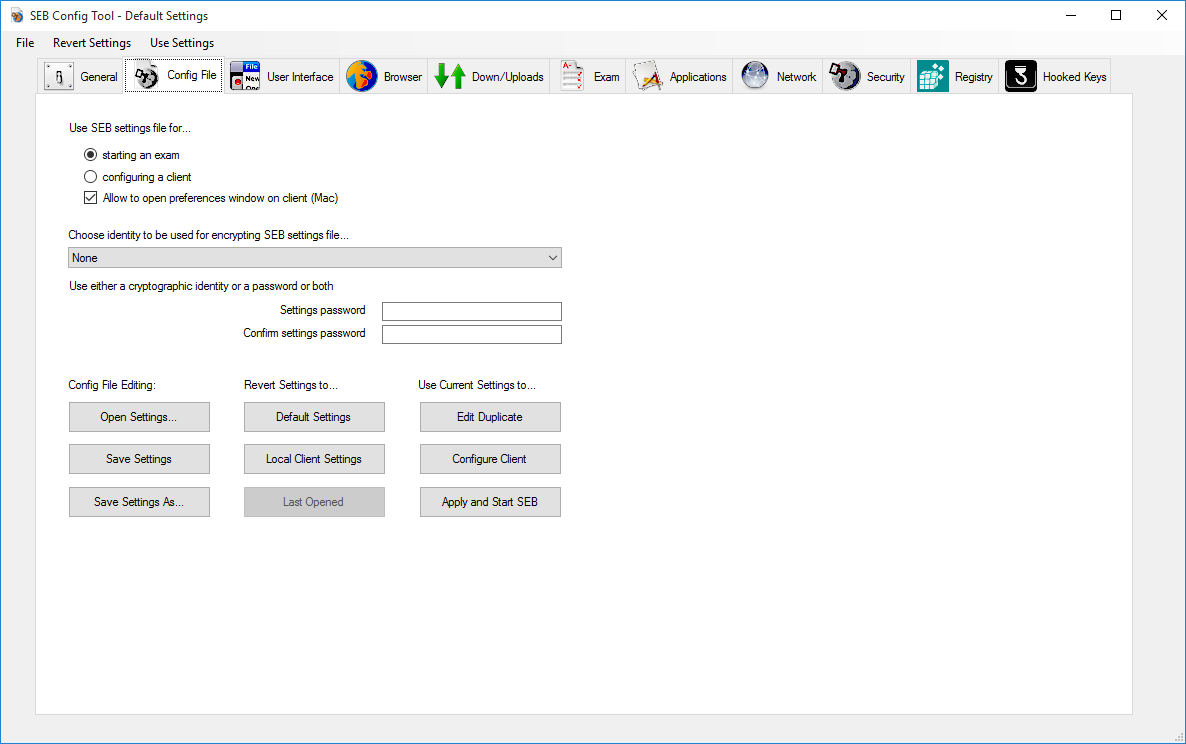Click the Applications tab icon
Image resolution: width=1186 pixels, height=744 pixels.
(648, 76)
